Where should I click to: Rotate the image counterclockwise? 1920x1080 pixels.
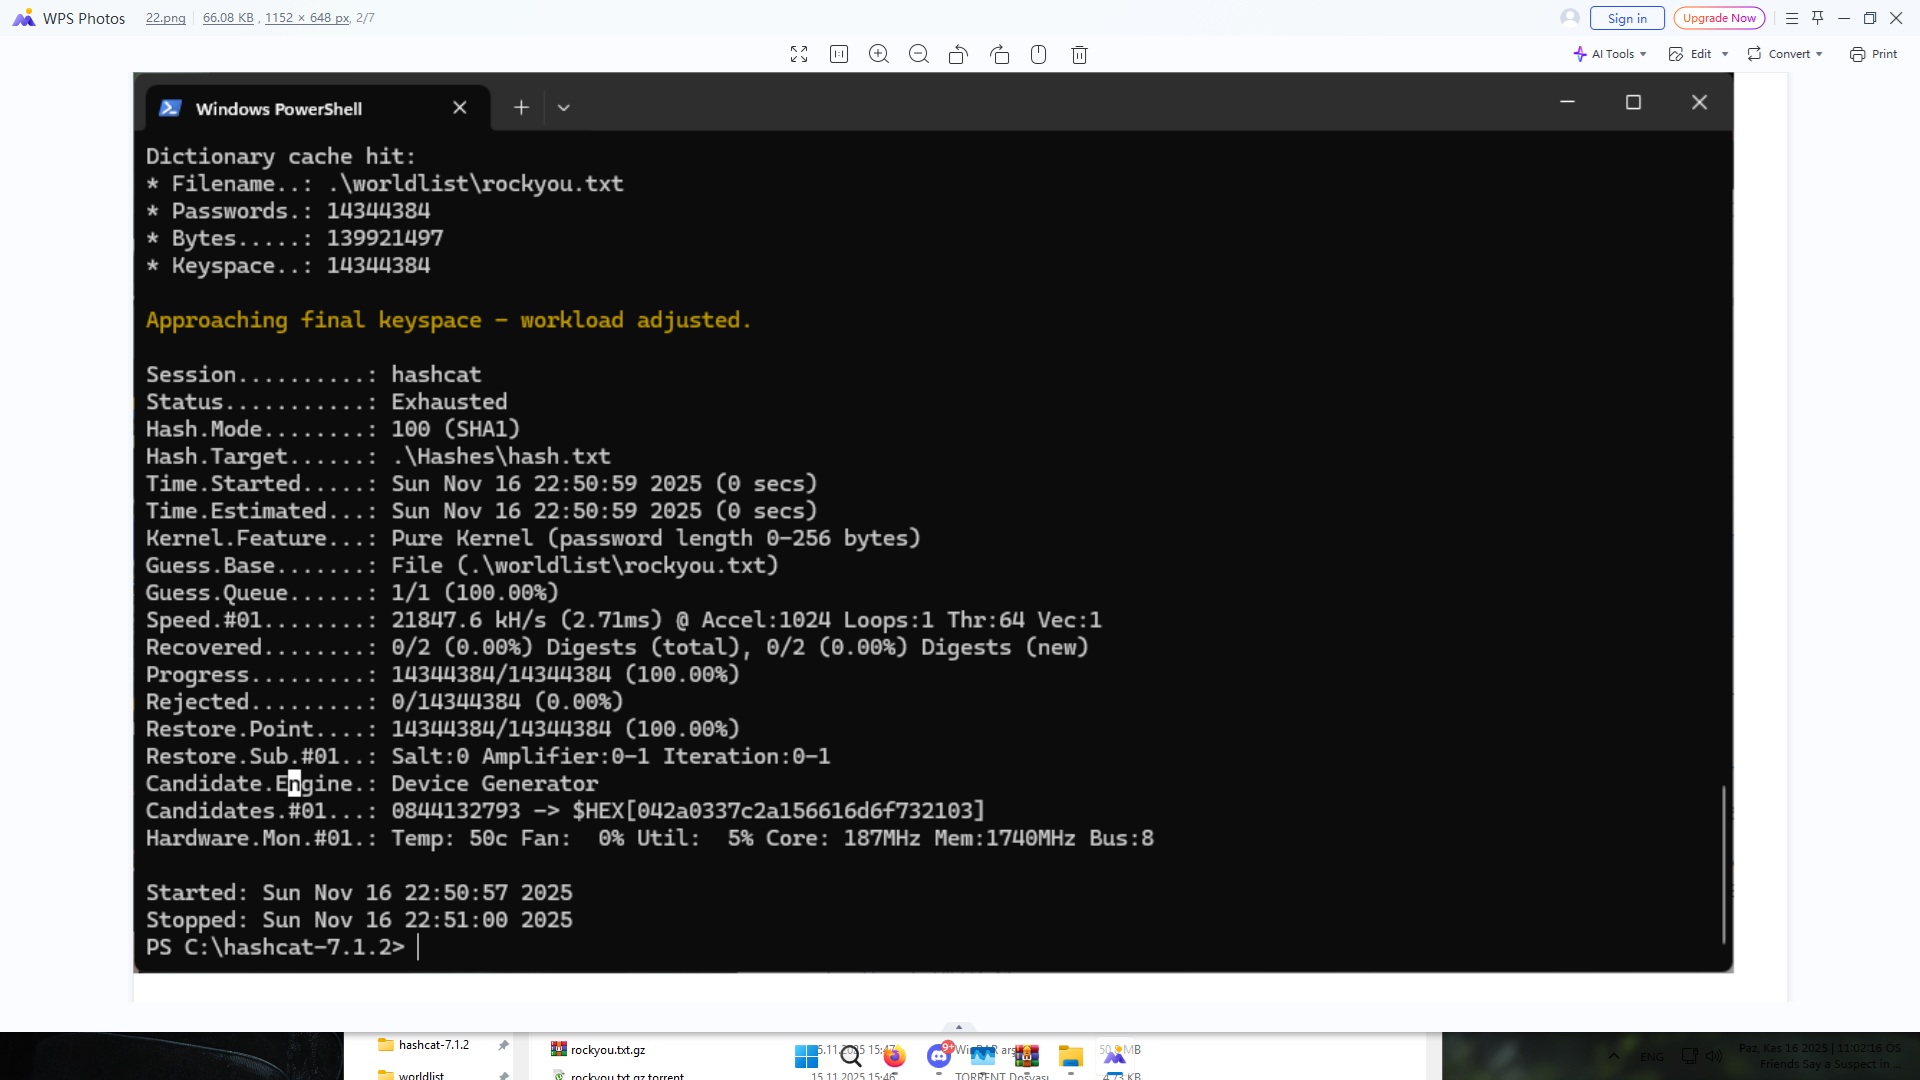point(958,54)
